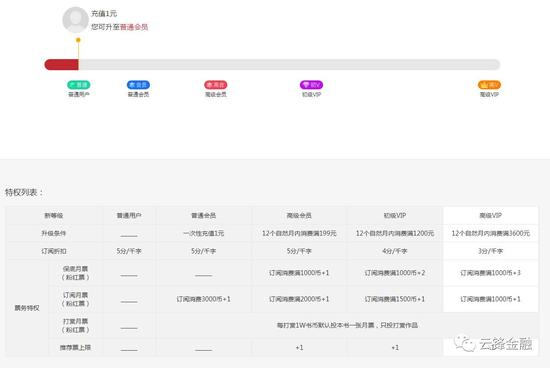Click 5分/千字 in the 高级会员 column
Screen dimensions: 550x368
299,251
